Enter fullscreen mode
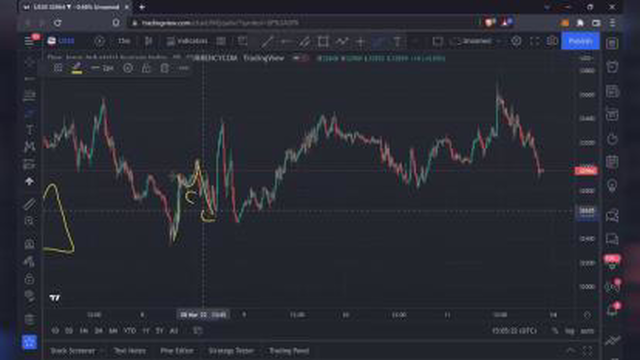Screen dimensions: 640x360 coord(534,41)
